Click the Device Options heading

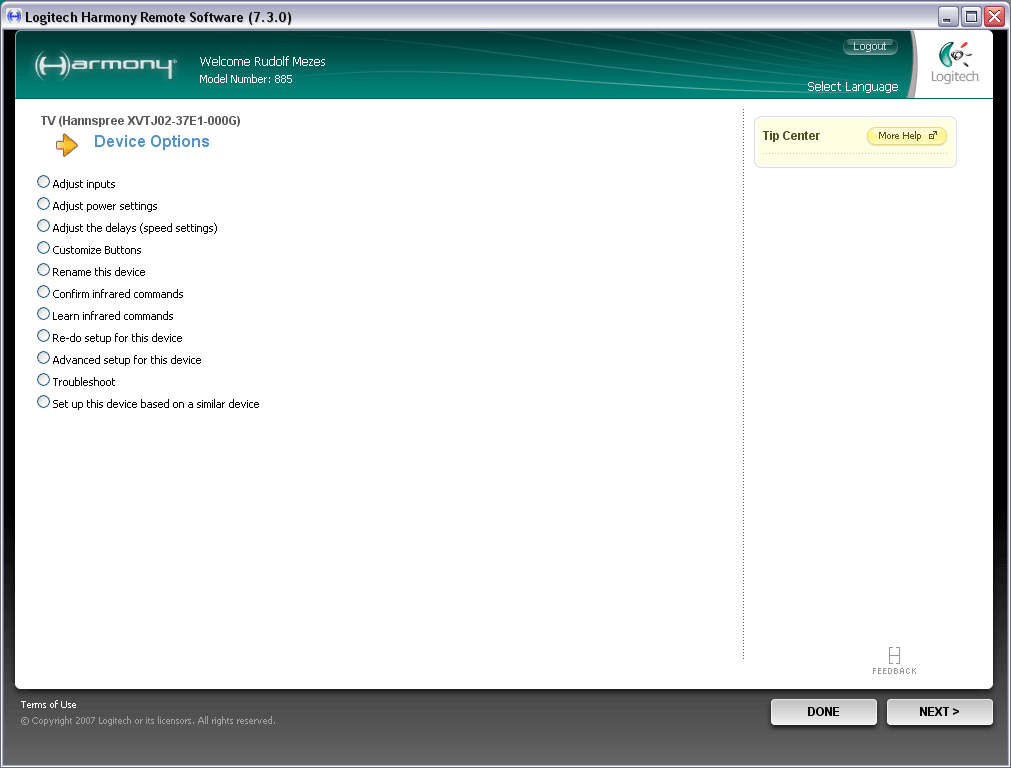tap(152, 141)
